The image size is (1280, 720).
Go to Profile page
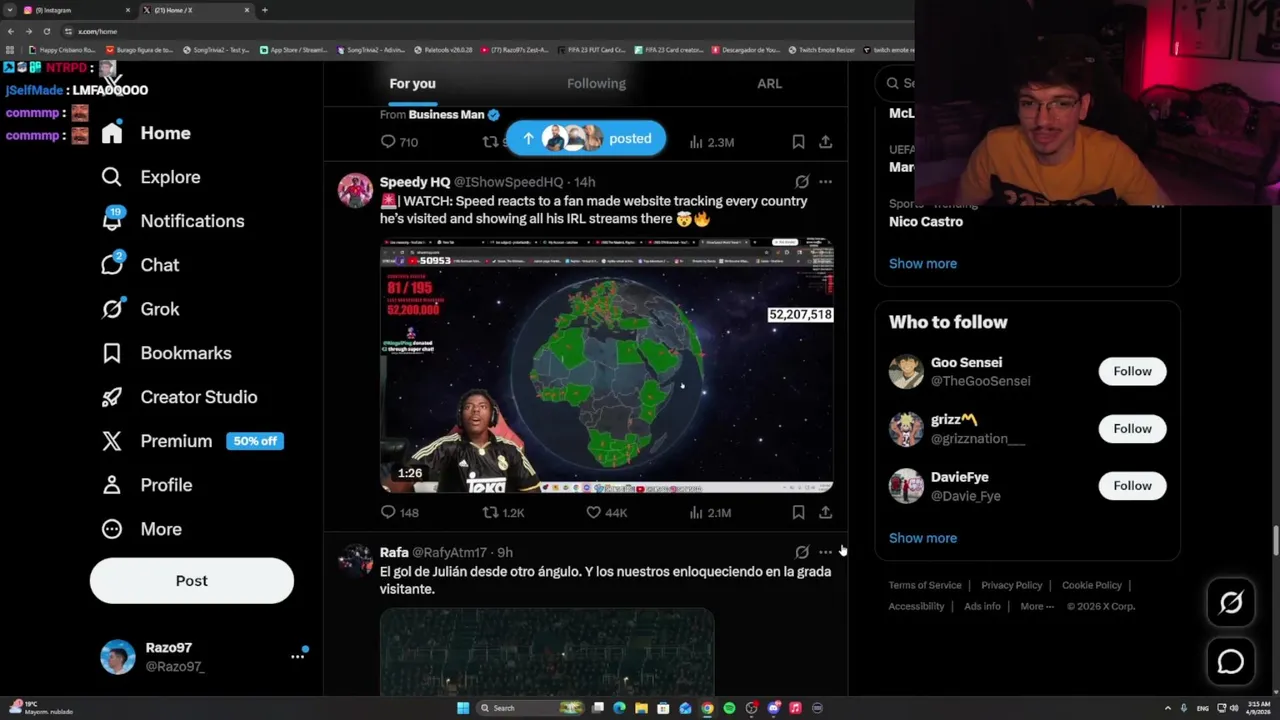pyautogui.click(x=146, y=485)
